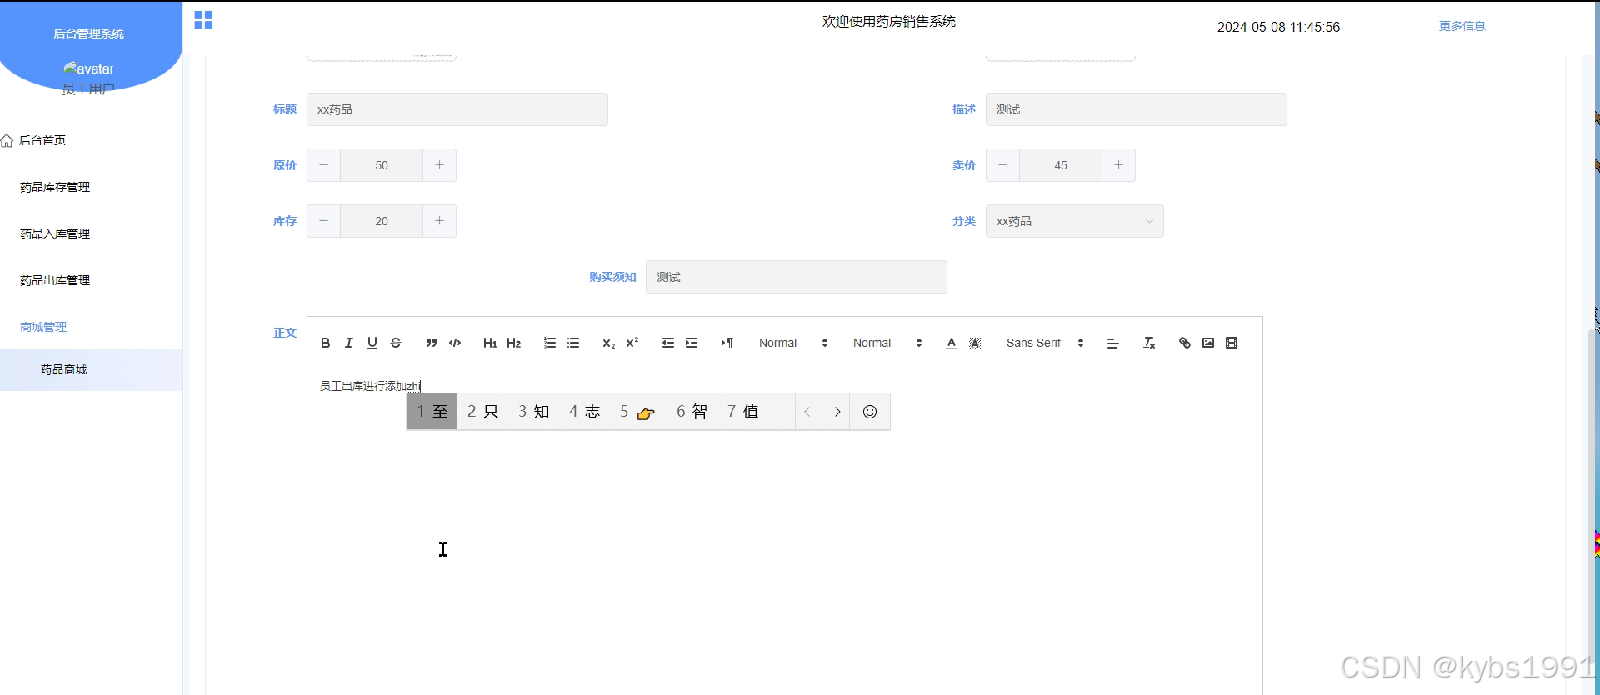Open 药品库存管理 sidebar menu
Image resolution: width=1600 pixels, height=695 pixels.
click(x=55, y=187)
